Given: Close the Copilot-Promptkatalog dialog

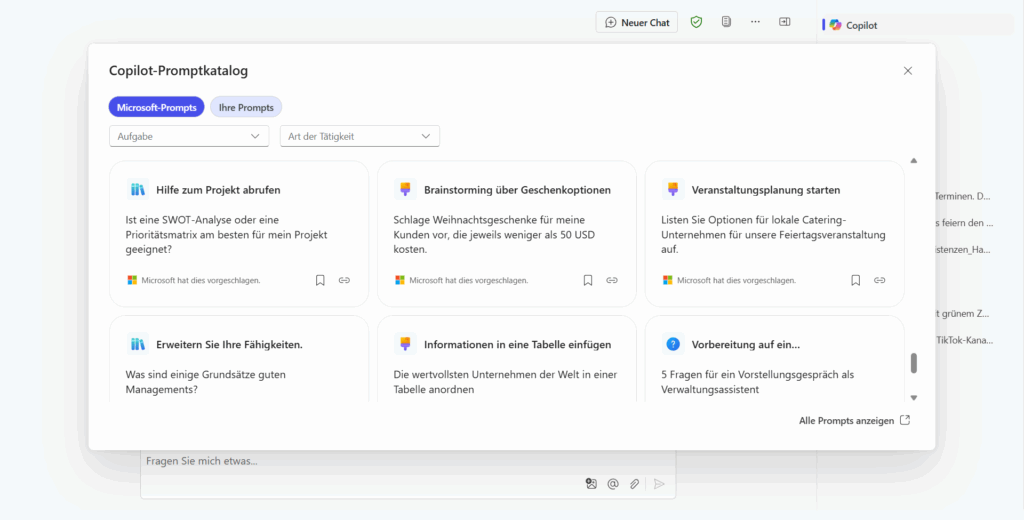Looking at the screenshot, I should click(x=908, y=71).
